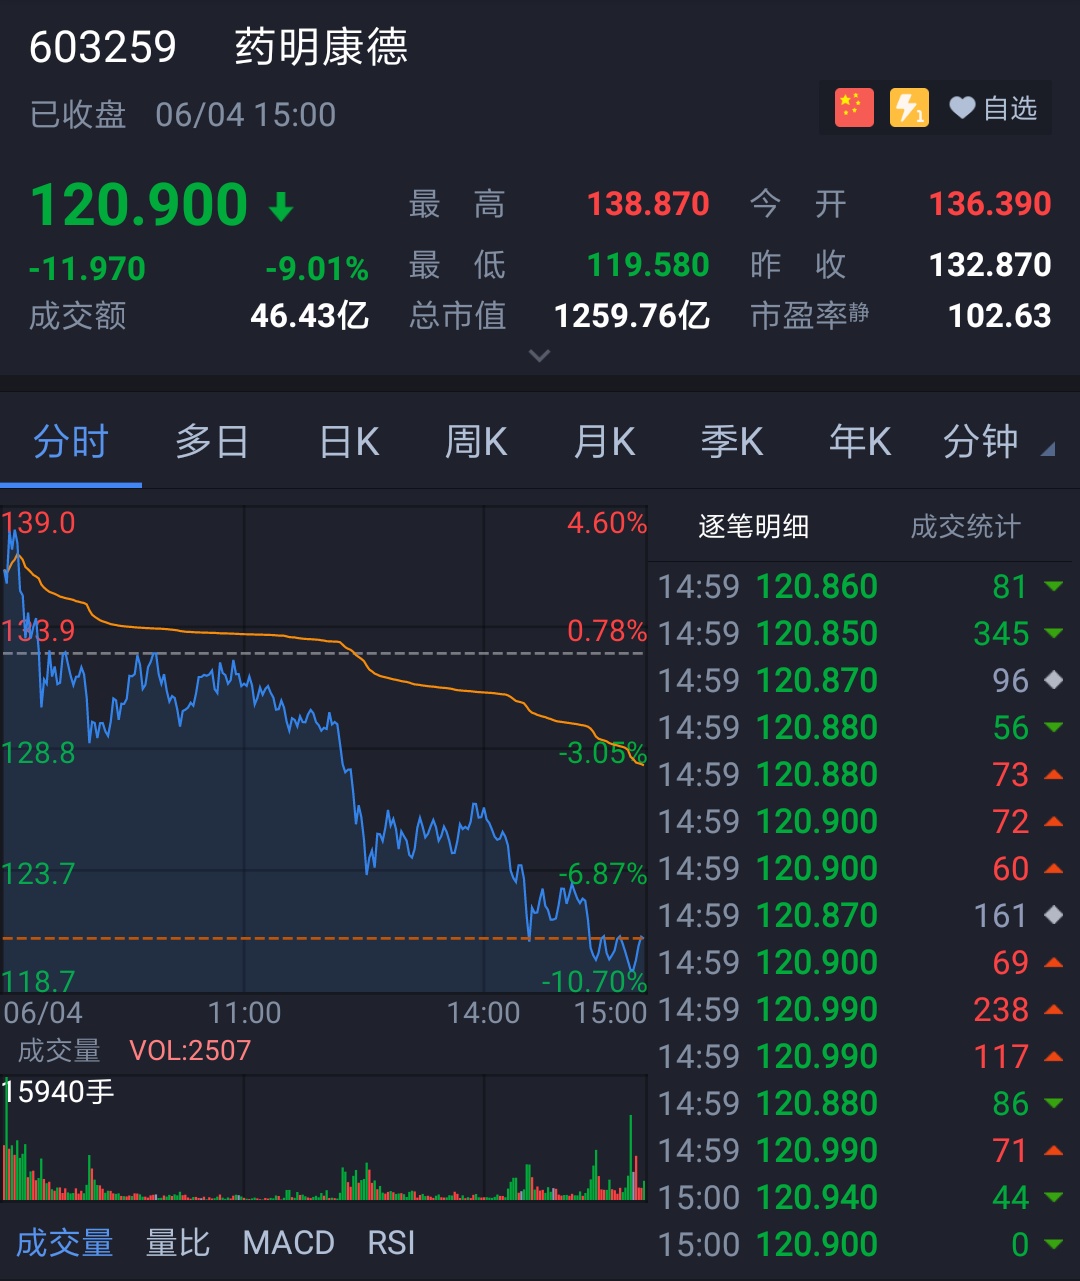Screen dimensions: 1080x1281
Task: Tap the trade row with volume 117
Action: [864, 1056]
